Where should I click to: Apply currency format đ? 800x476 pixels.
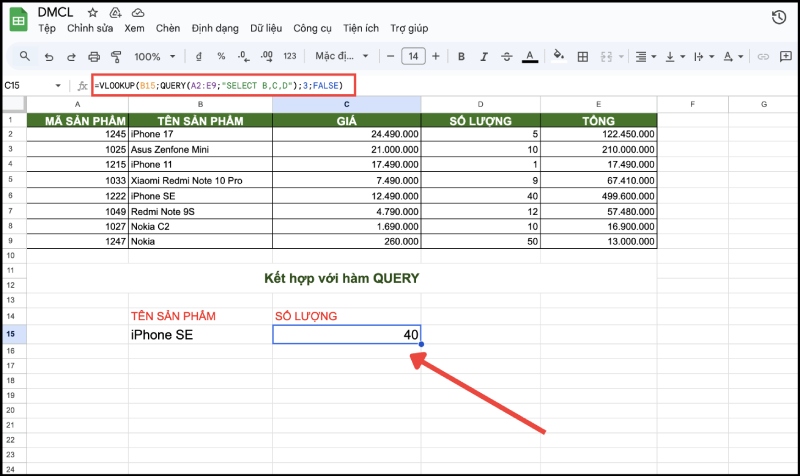pyautogui.click(x=198, y=57)
